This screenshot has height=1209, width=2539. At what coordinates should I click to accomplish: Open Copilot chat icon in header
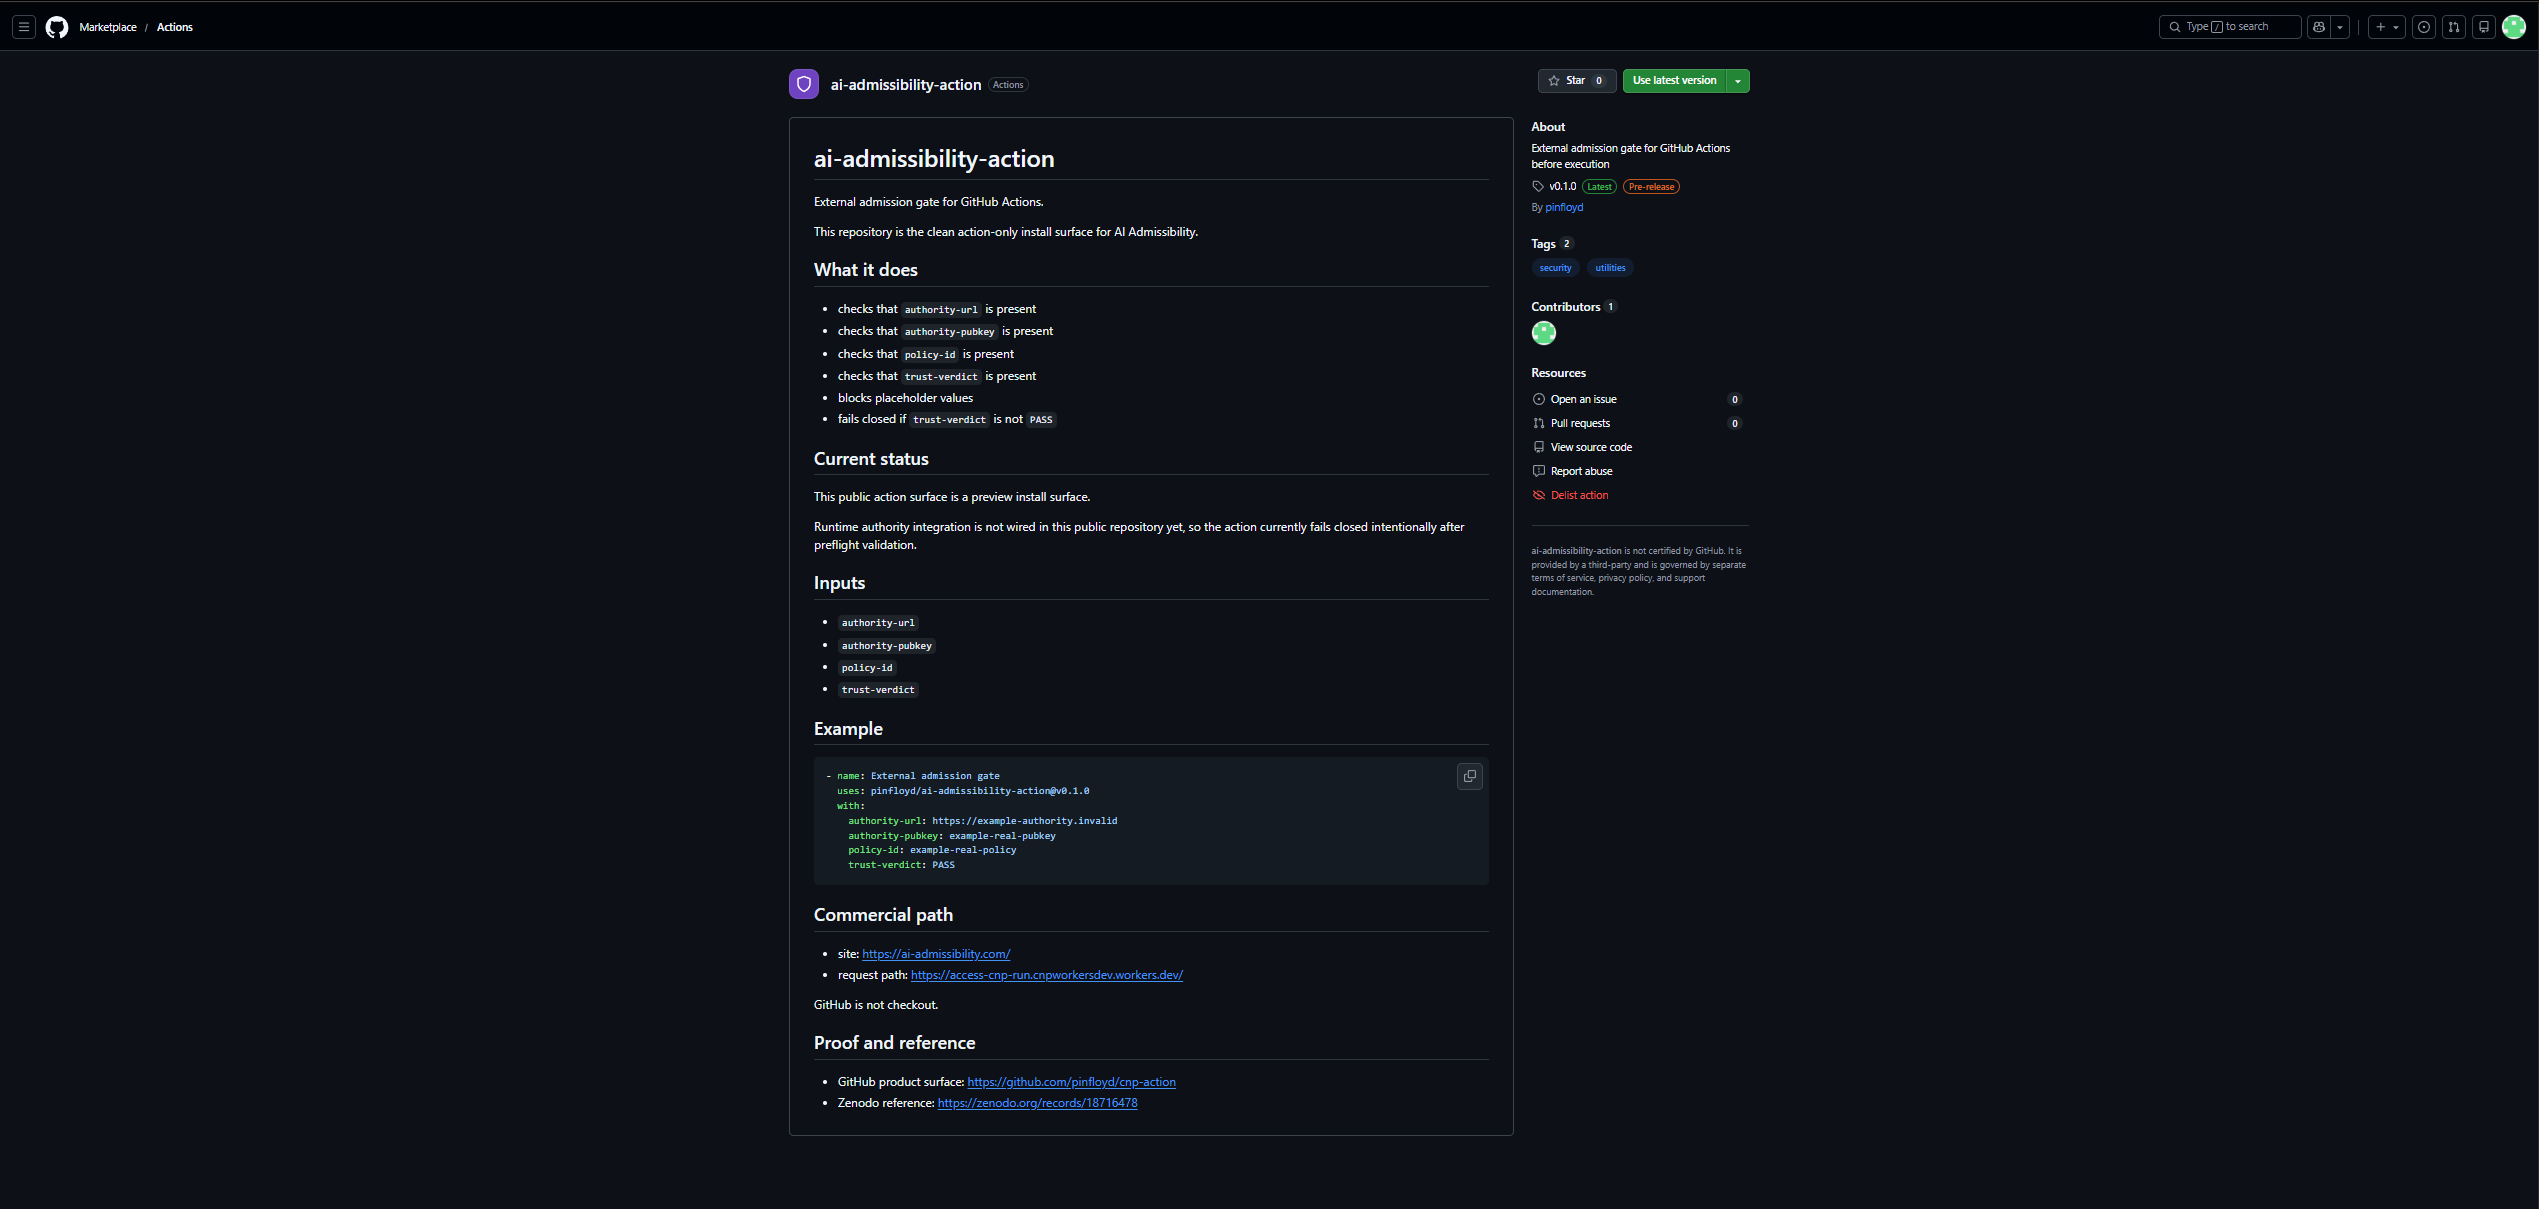tap(2319, 27)
